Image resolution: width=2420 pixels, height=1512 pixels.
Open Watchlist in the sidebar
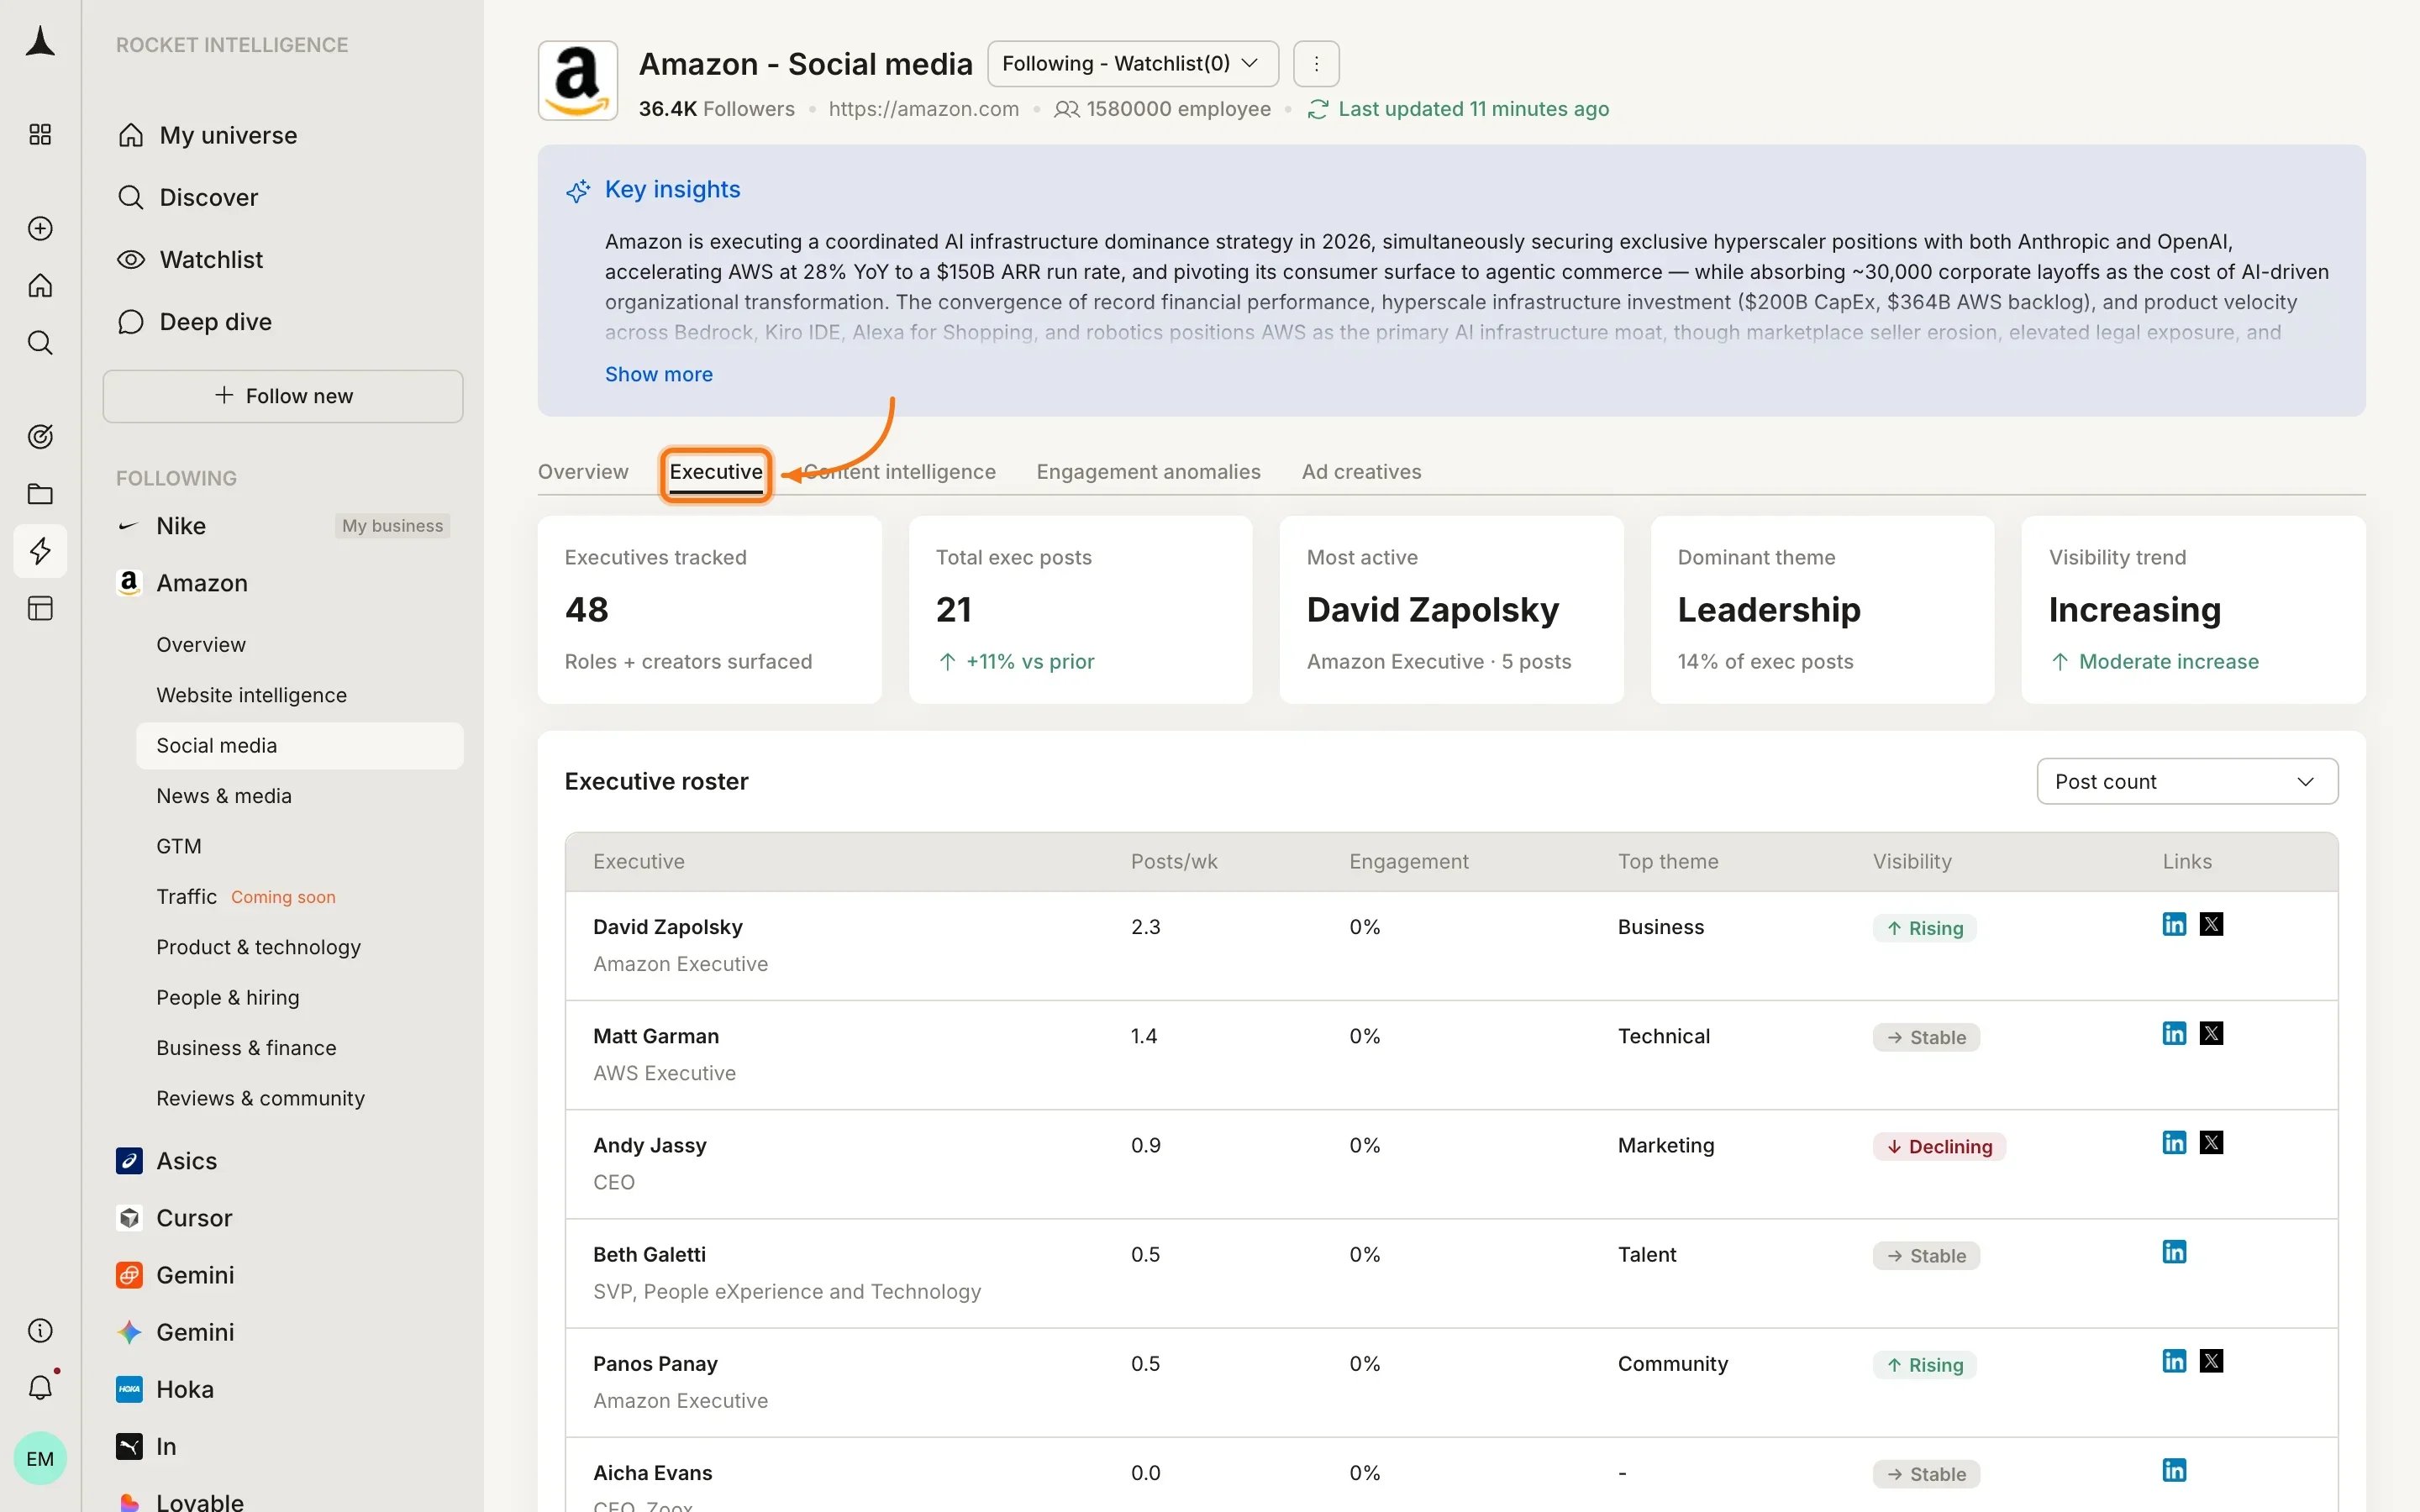(211, 259)
